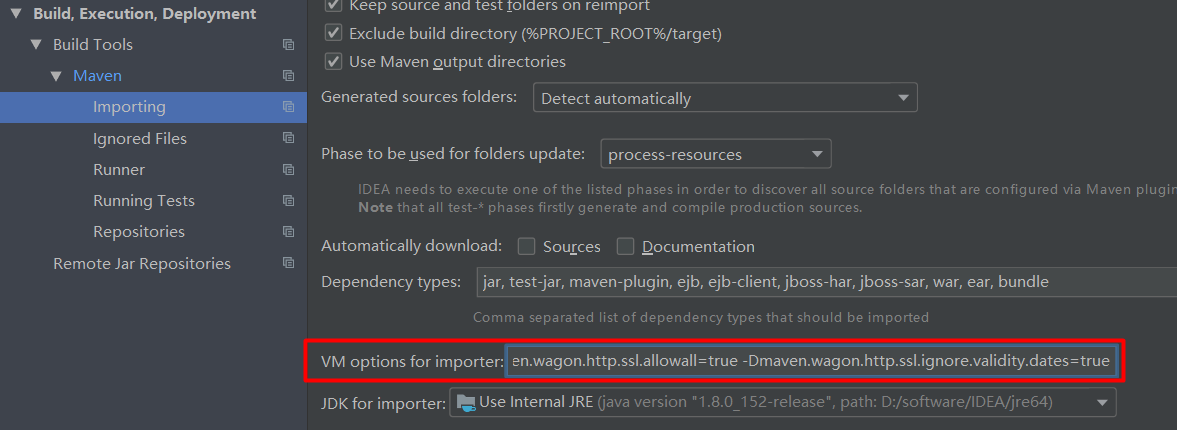Click the copy icon next to Maven

point(289,76)
